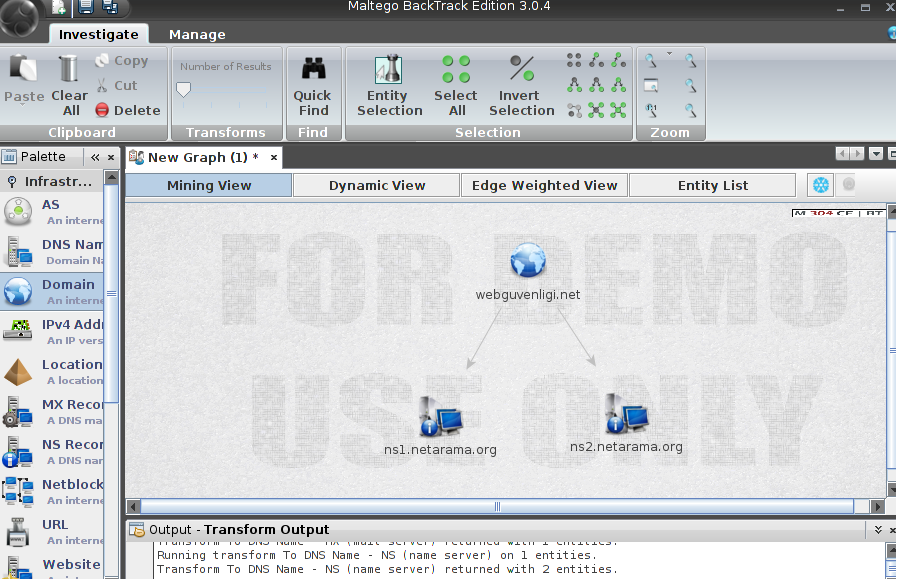898x582 pixels.
Task: Toggle Dynamic View layout
Action: pyautogui.click(x=377, y=185)
